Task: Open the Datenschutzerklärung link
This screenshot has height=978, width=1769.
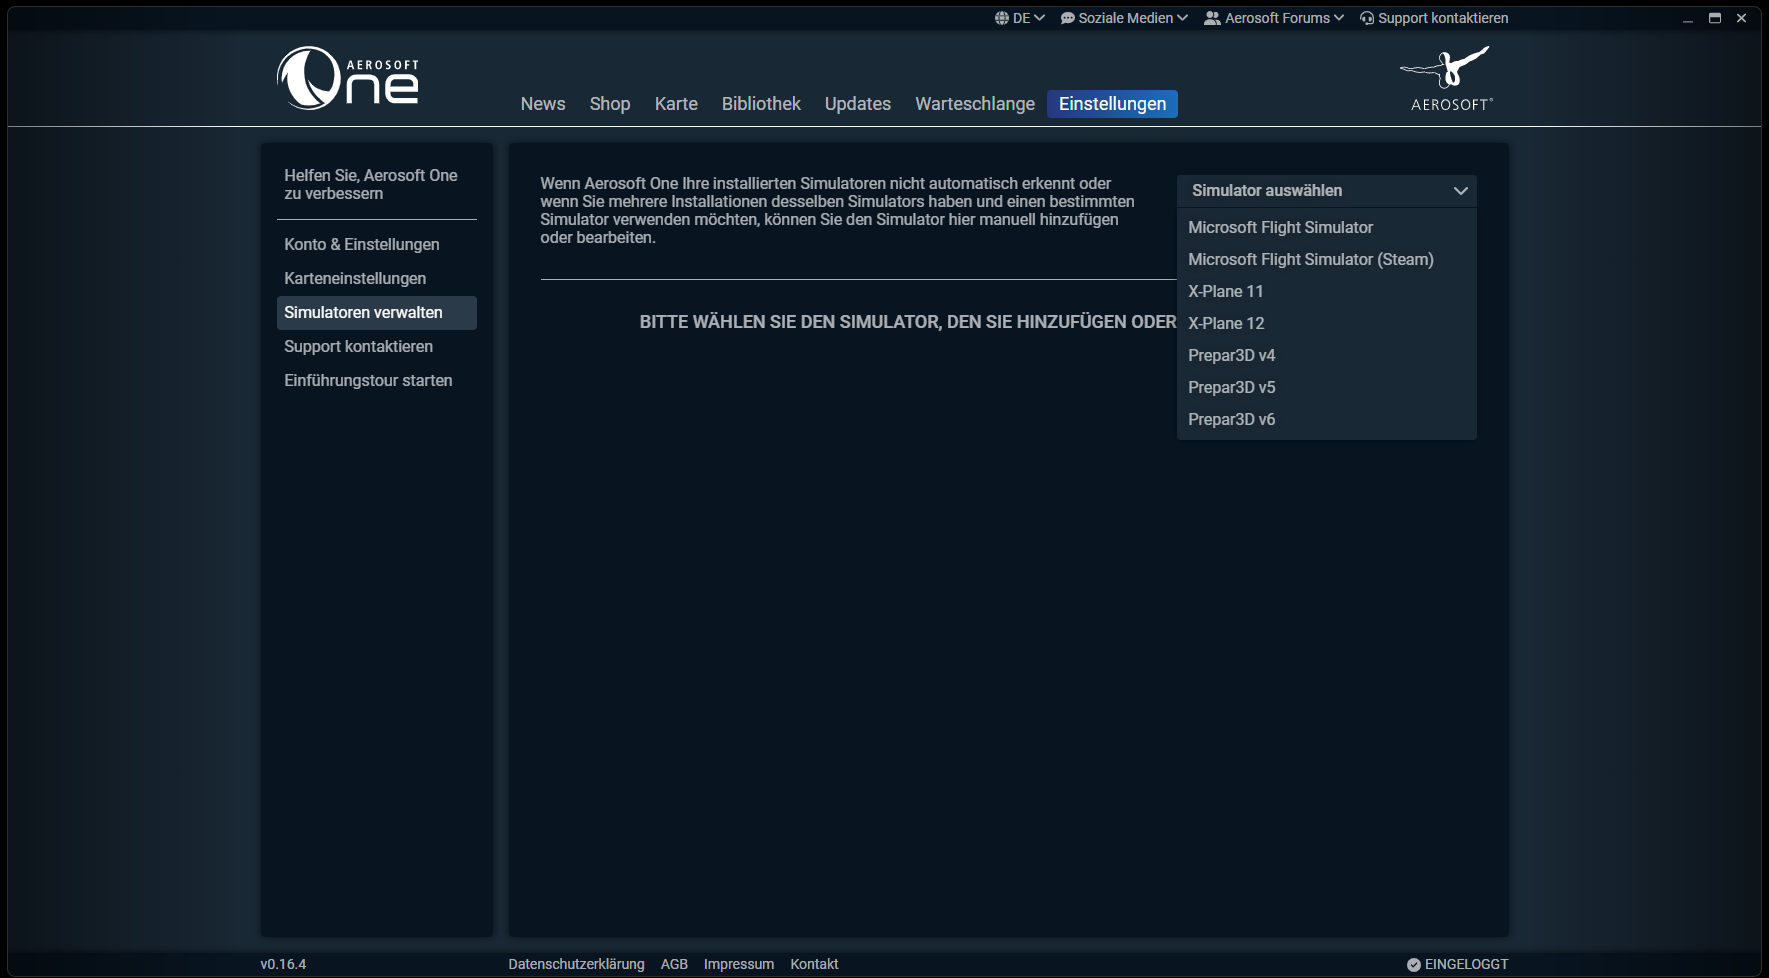Action: click(576, 964)
